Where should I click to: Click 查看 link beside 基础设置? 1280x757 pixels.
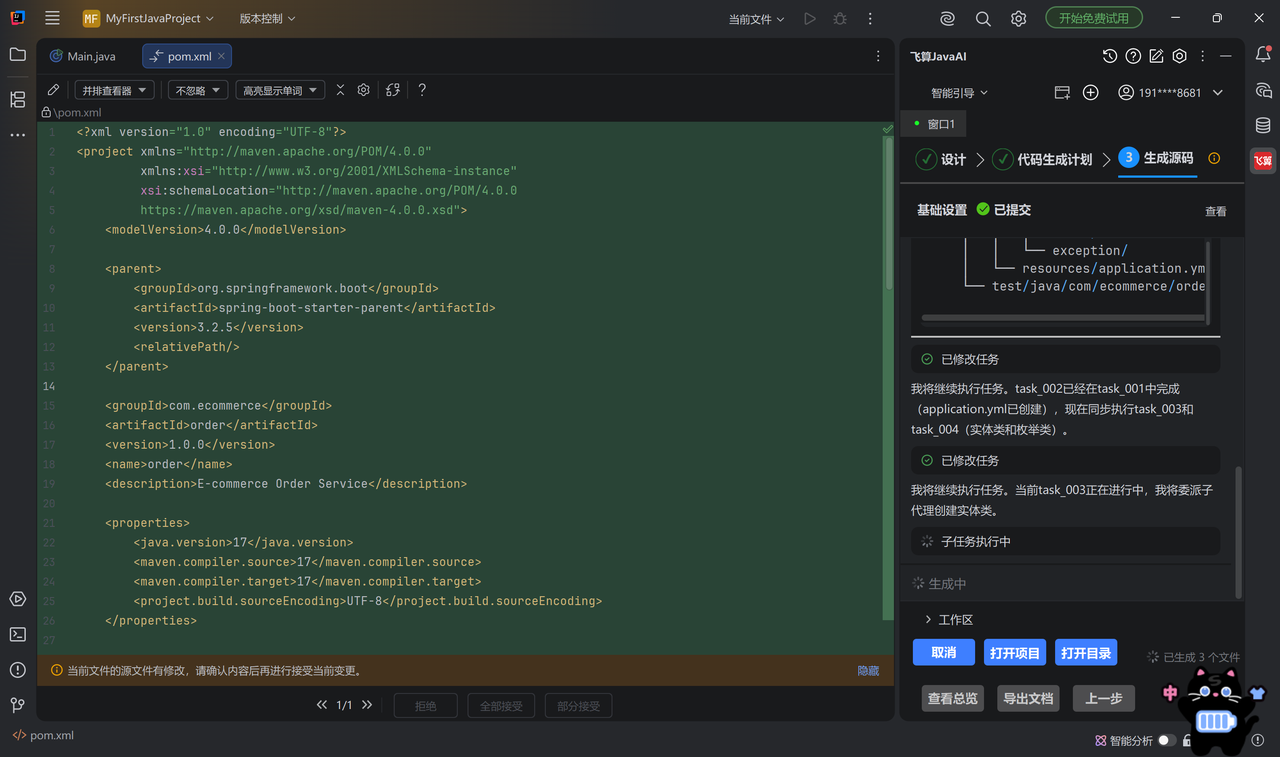click(x=1215, y=211)
